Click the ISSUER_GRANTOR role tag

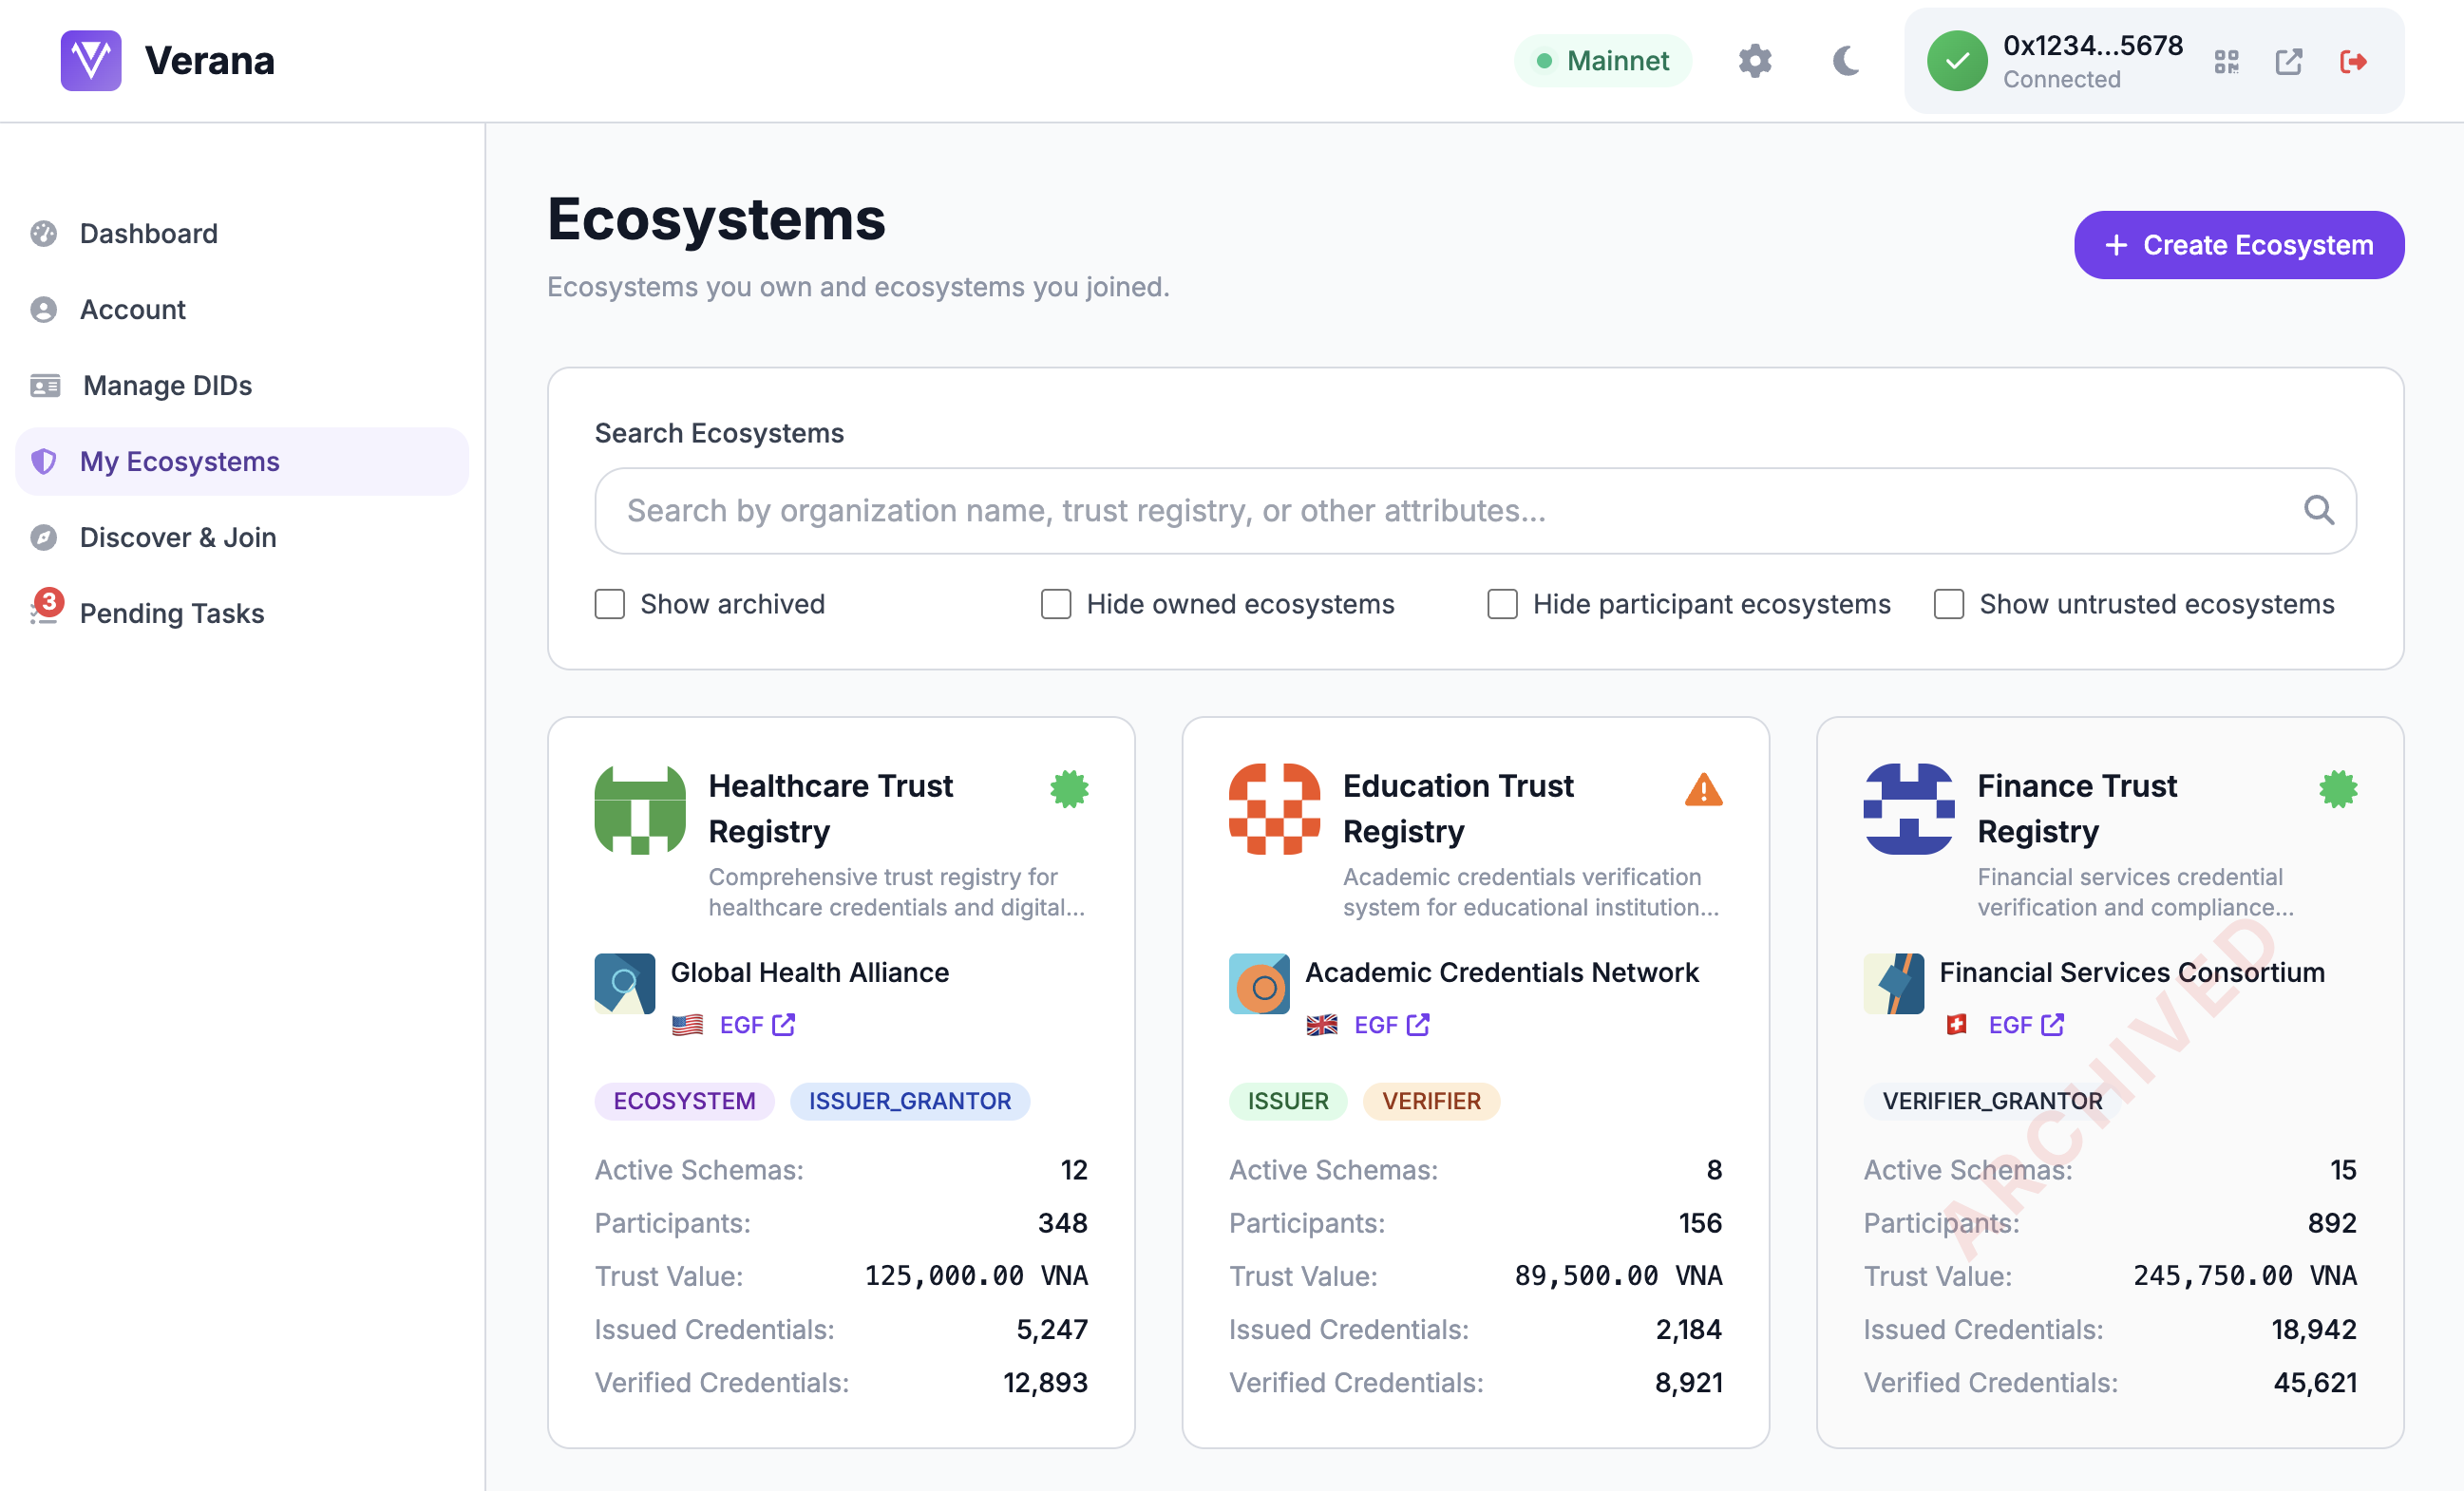coord(909,1101)
